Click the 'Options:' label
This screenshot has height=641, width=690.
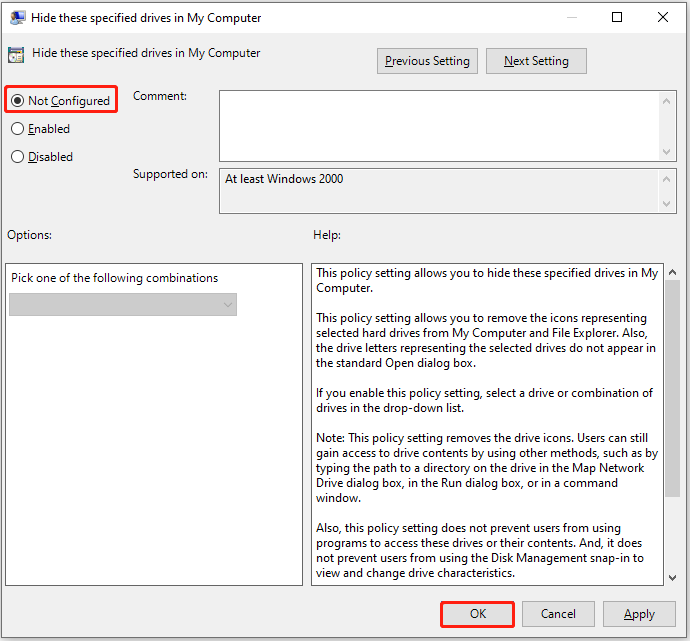tap(29, 235)
